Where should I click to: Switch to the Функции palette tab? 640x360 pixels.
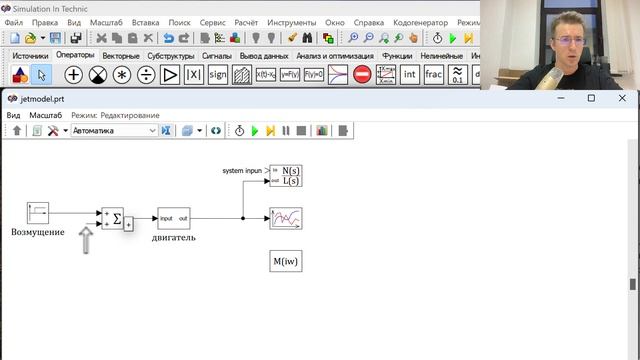pos(397,56)
